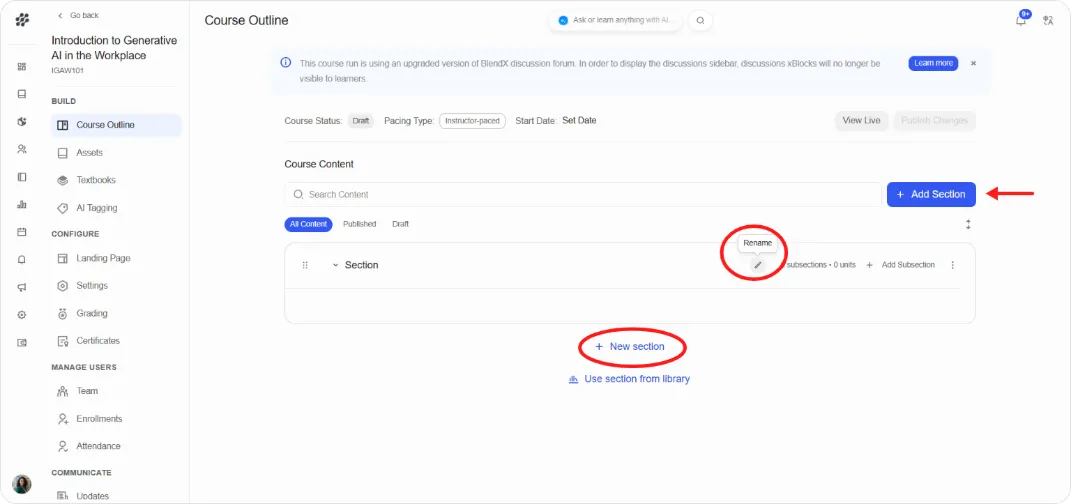Click the Section drag handle
Viewport: 1071px width, 504px height.
[305, 265]
